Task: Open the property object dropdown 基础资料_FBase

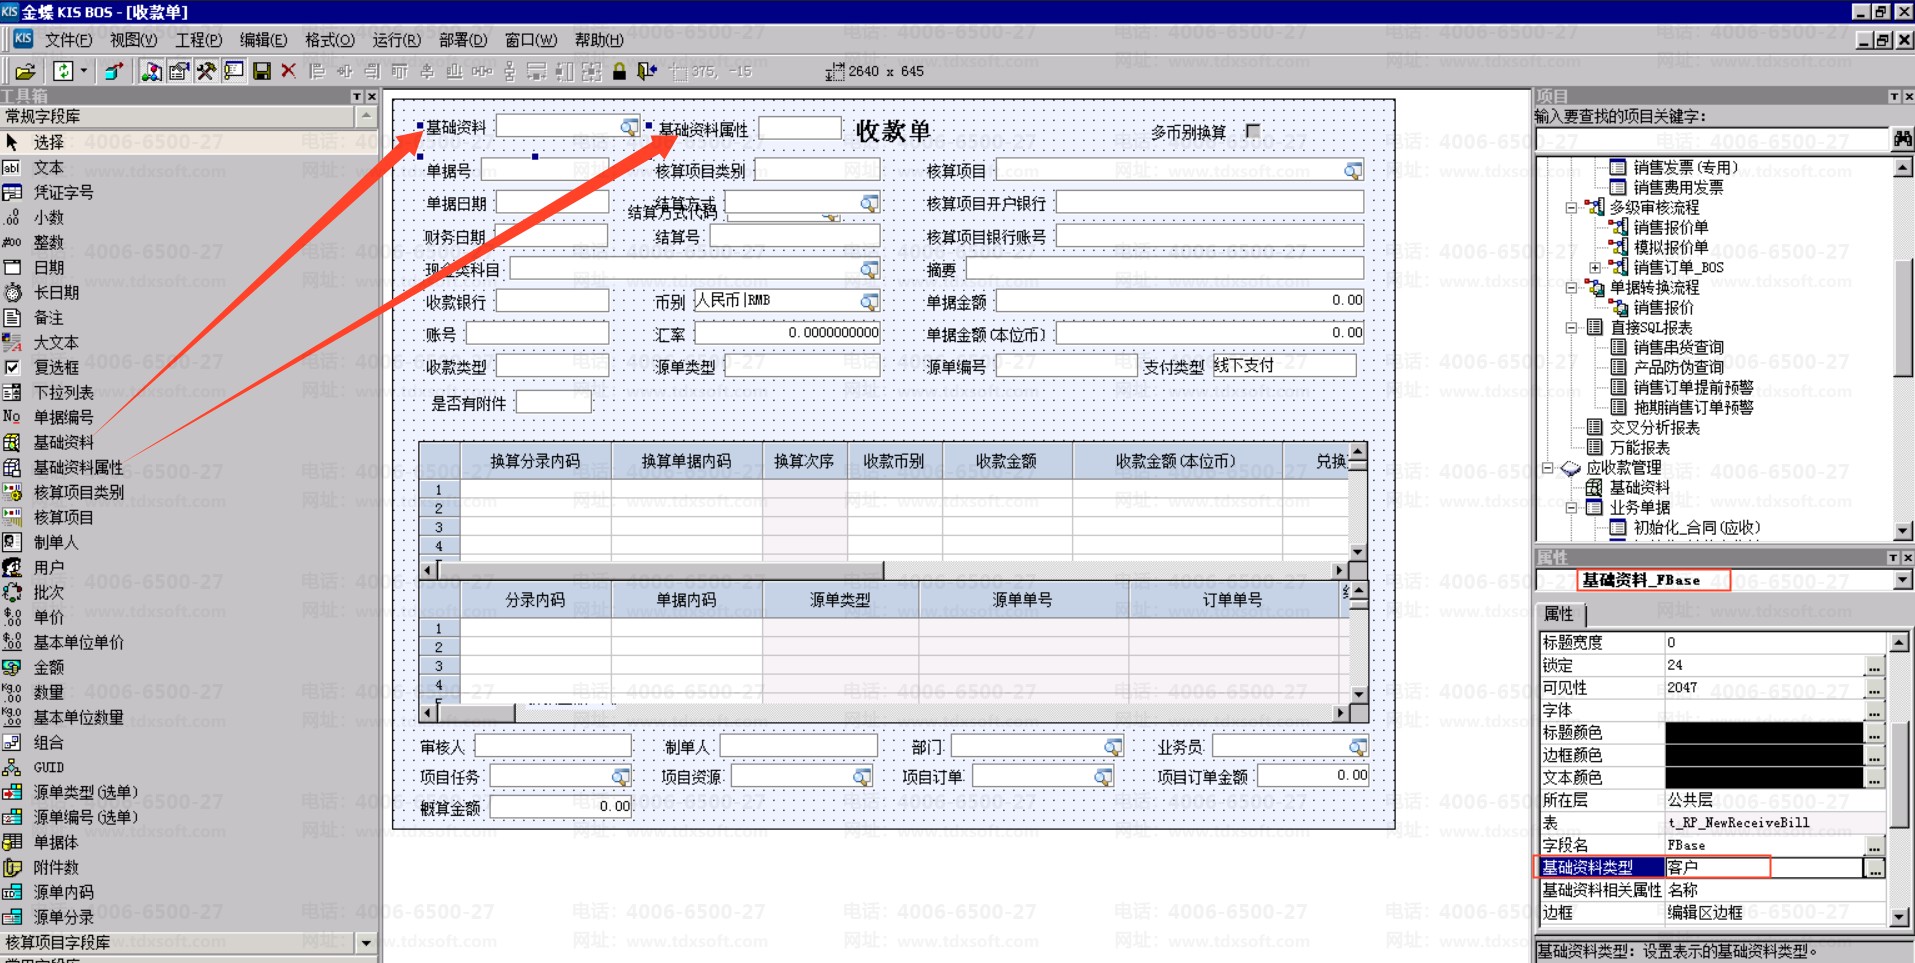Action: click(1902, 580)
